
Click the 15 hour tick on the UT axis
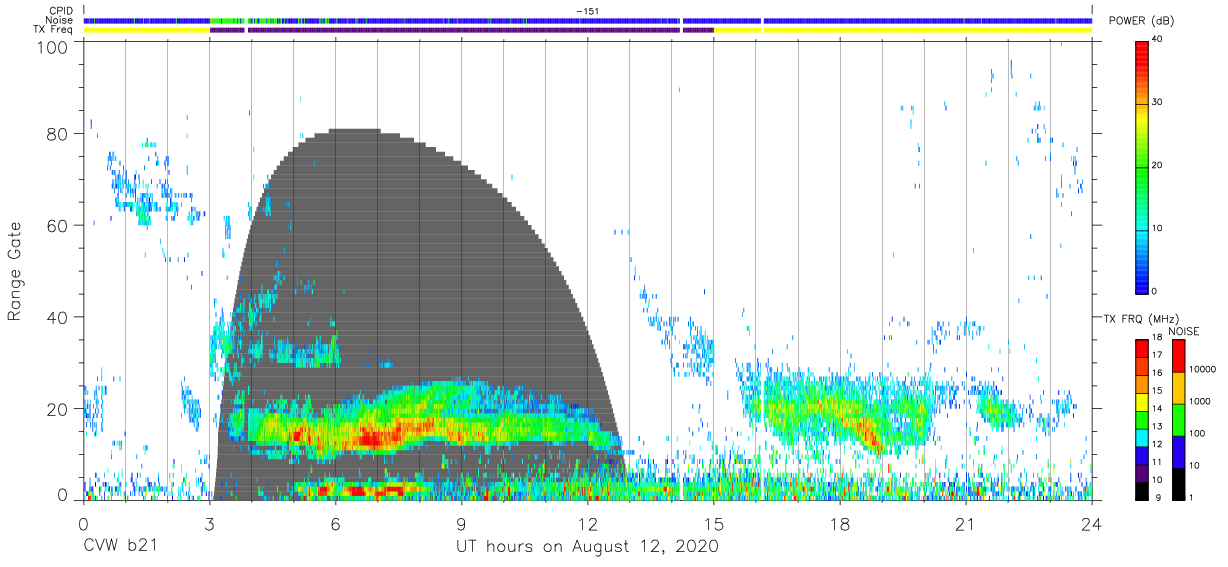(x=714, y=524)
